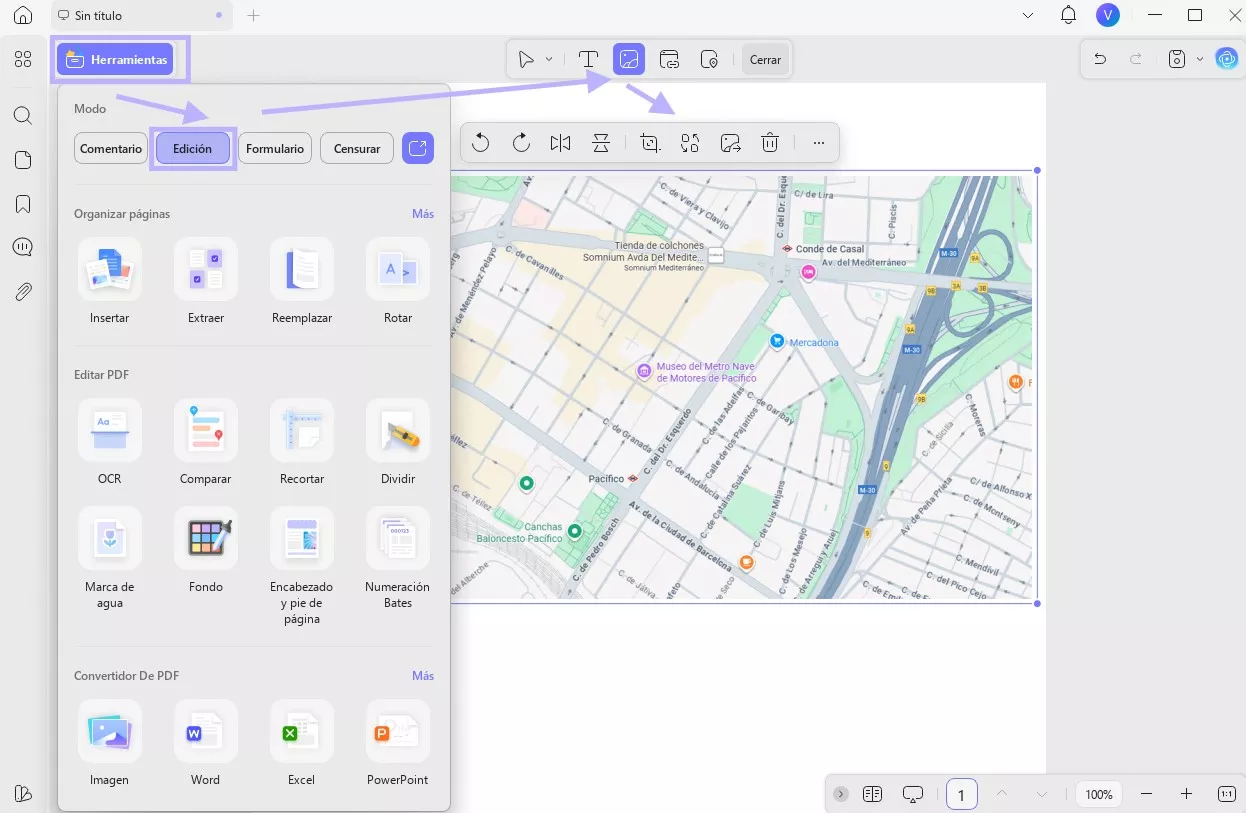
Task: Open the Comparar tool
Action: pos(205,443)
